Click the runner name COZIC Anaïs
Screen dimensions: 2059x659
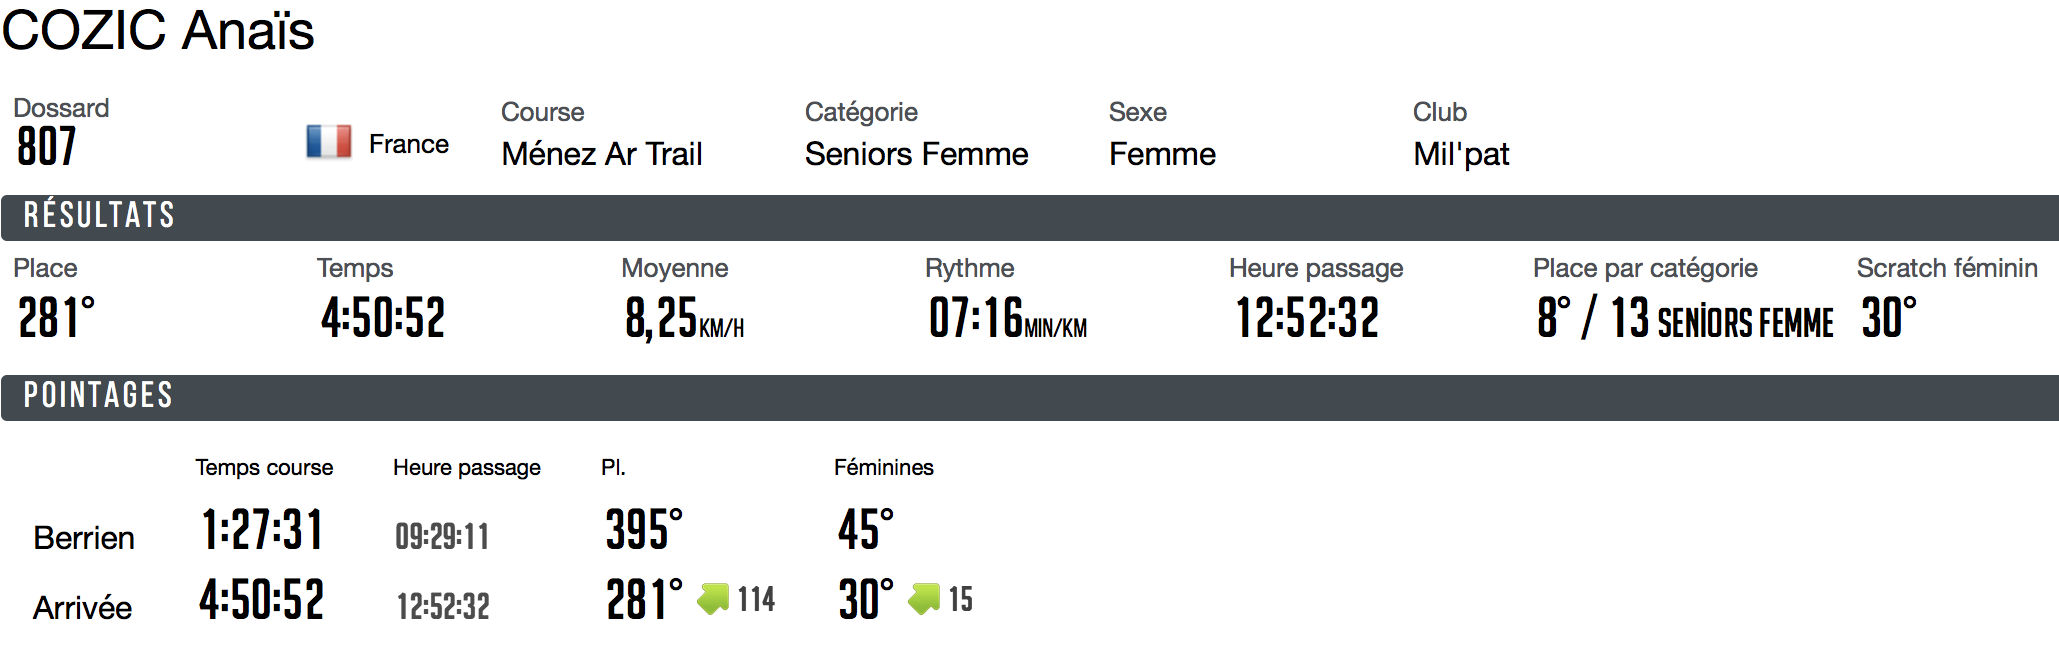(x=158, y=30)
